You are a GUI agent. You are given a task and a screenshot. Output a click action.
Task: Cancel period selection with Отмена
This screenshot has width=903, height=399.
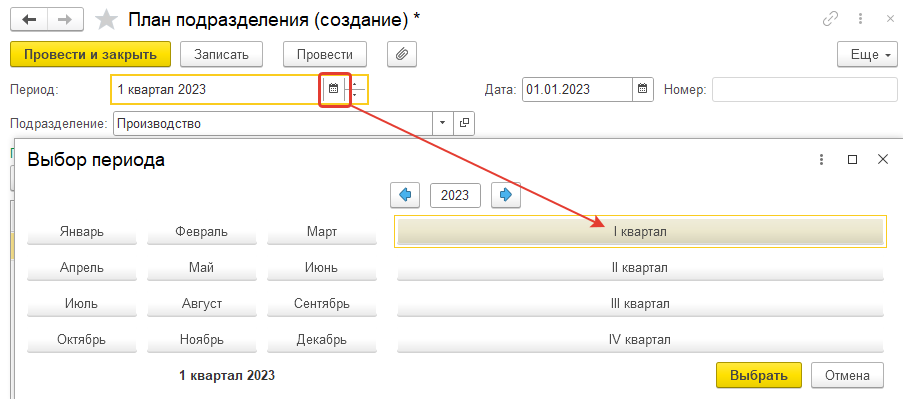(847, 375)
